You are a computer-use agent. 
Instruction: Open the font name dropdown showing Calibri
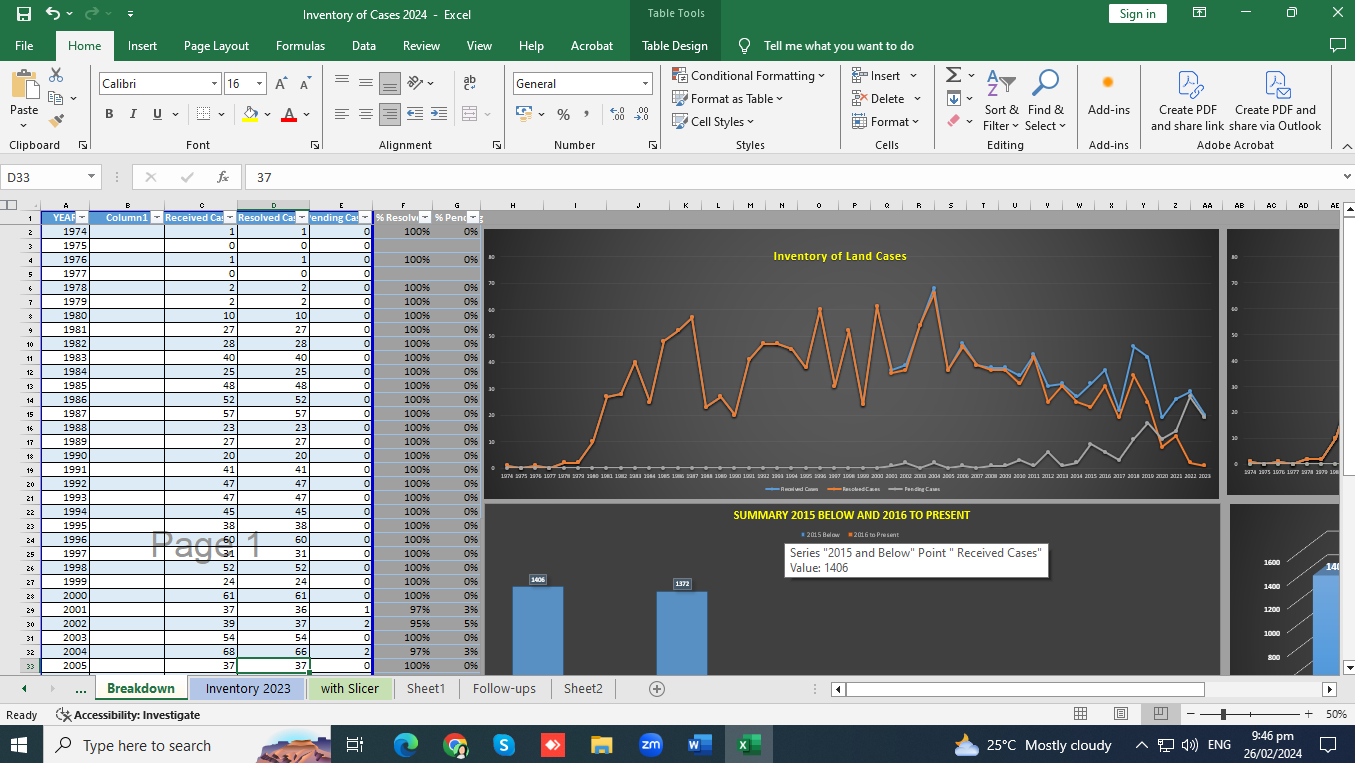214,84
